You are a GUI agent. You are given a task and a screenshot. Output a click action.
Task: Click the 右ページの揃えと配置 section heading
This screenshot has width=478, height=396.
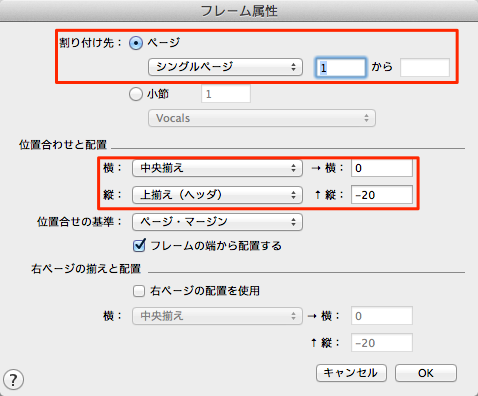tap(86, 269)
